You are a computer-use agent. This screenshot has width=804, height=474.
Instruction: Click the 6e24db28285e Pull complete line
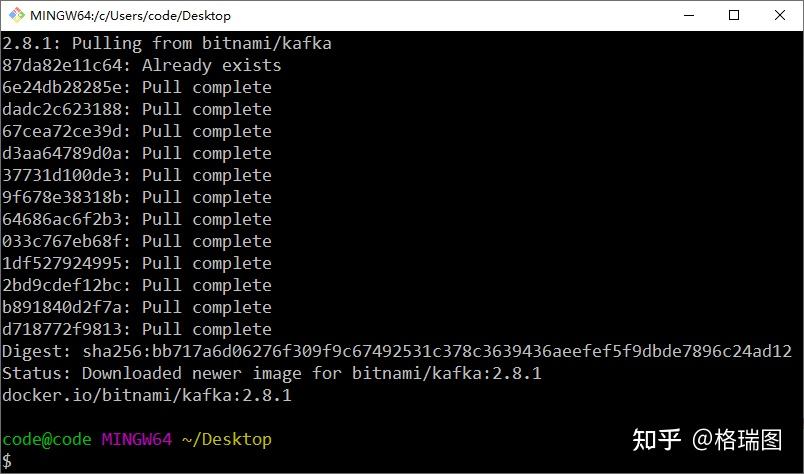(x=137, y=87)
